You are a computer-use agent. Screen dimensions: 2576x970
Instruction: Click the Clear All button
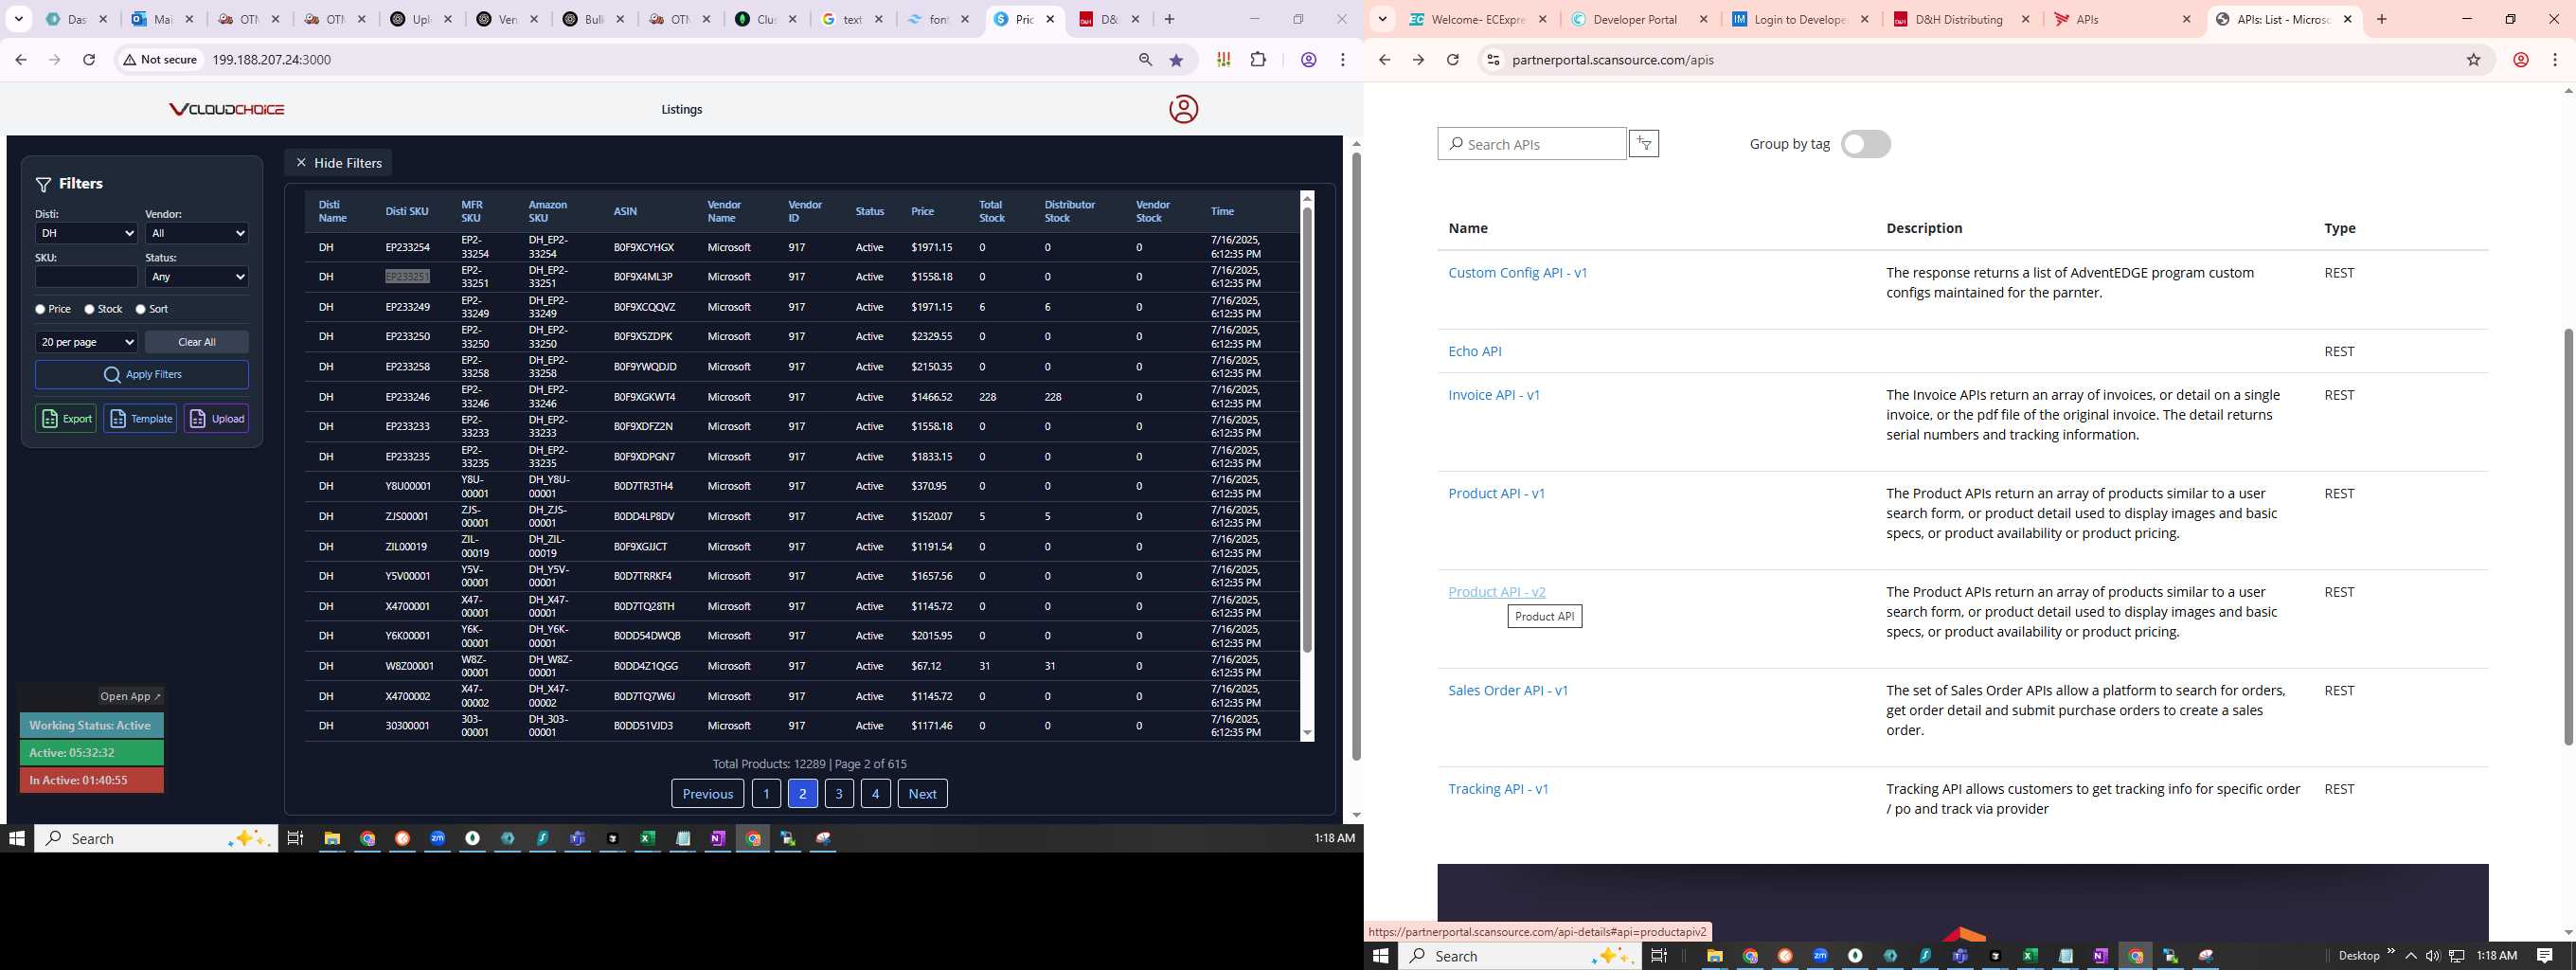point(197,342)
